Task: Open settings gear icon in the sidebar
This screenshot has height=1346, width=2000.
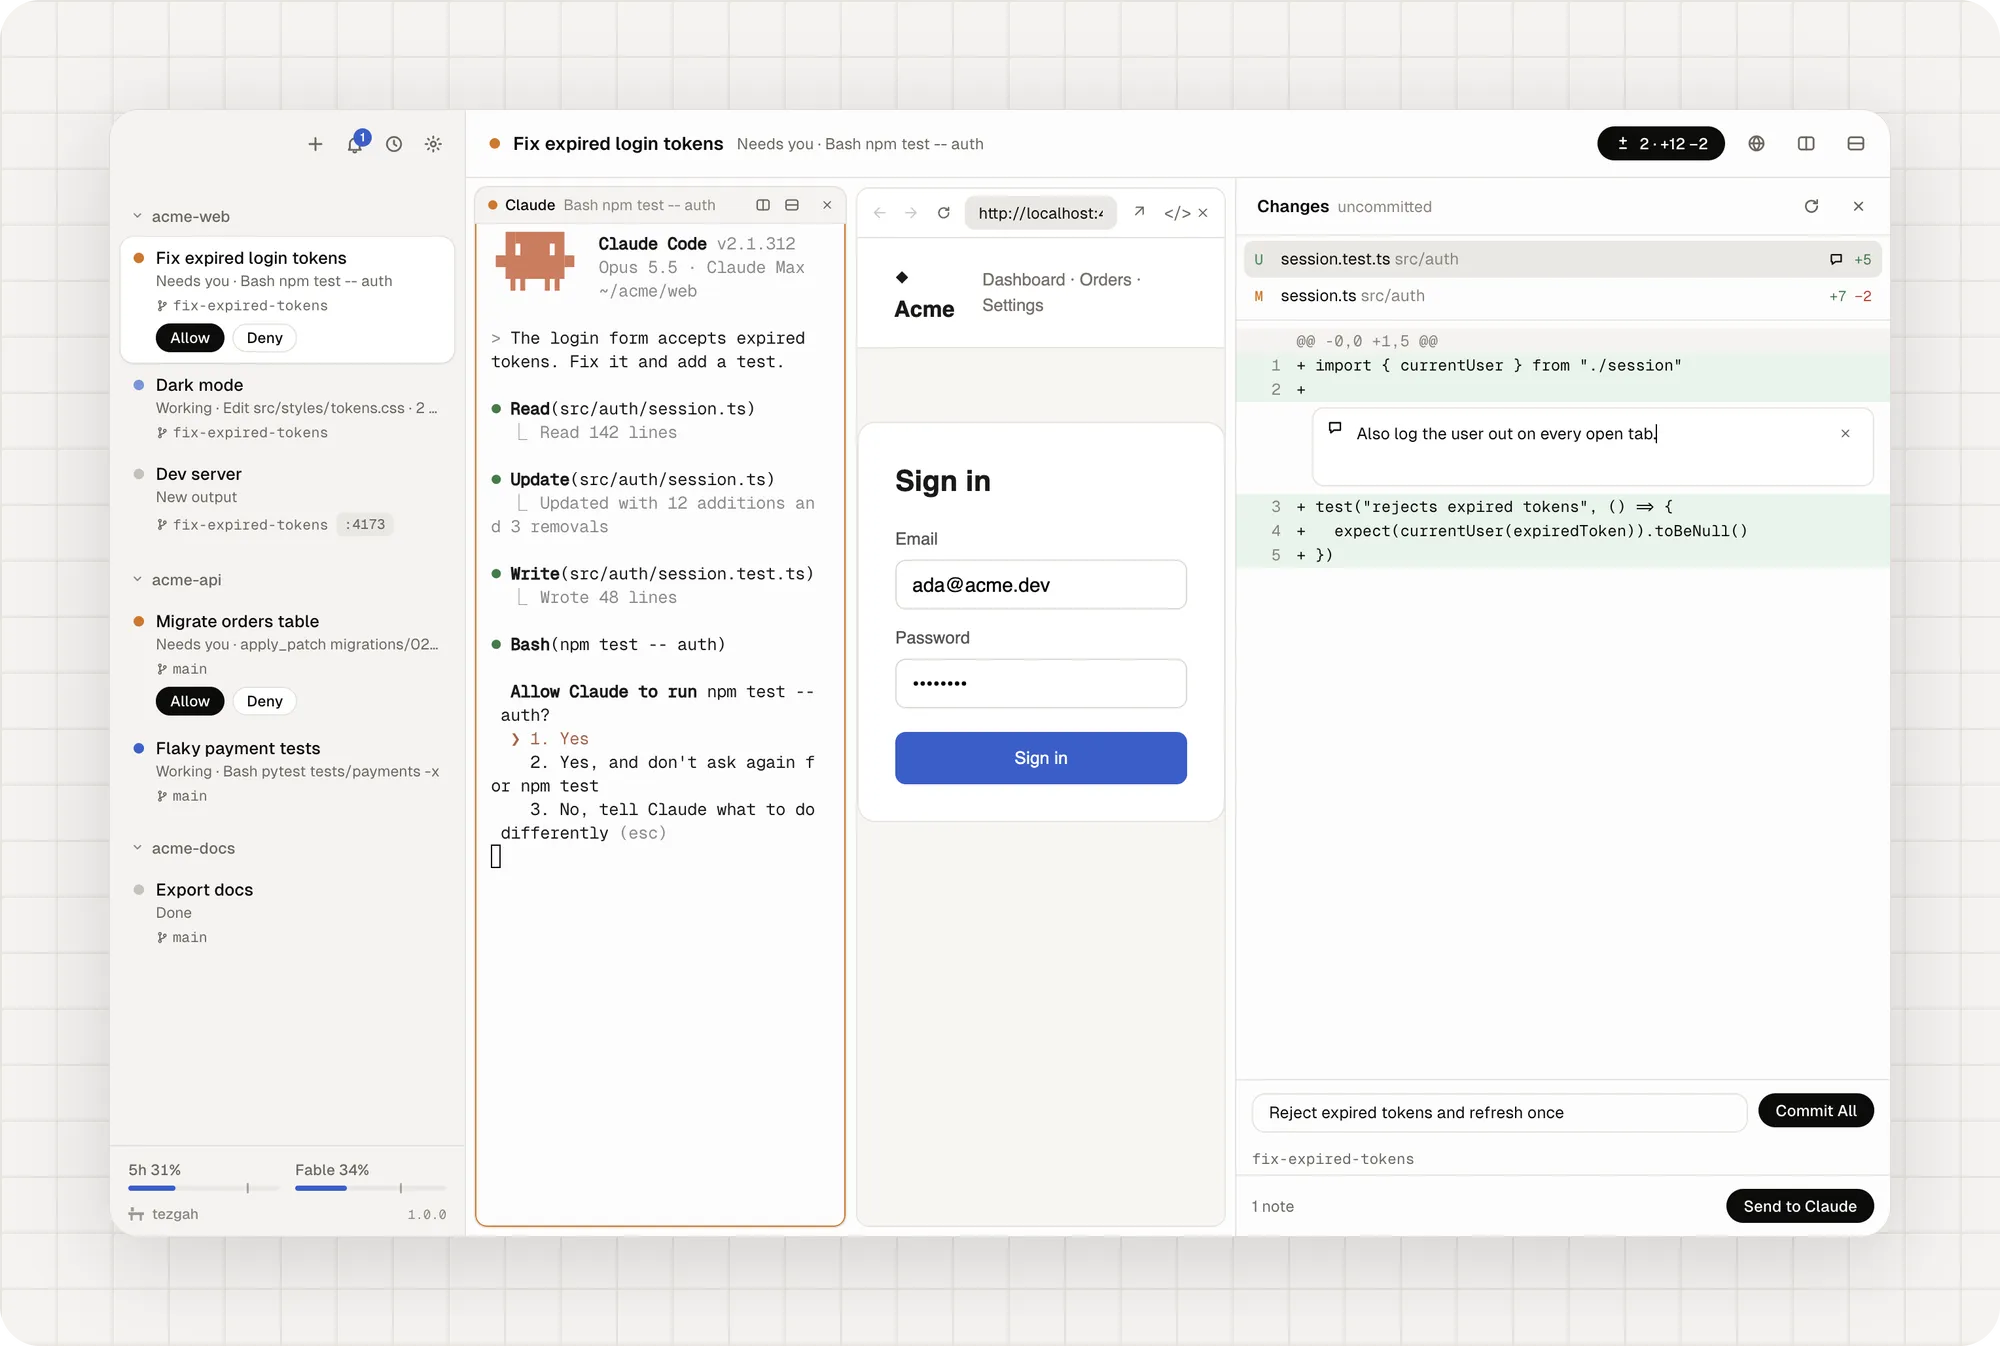Action: coord(433,144)
